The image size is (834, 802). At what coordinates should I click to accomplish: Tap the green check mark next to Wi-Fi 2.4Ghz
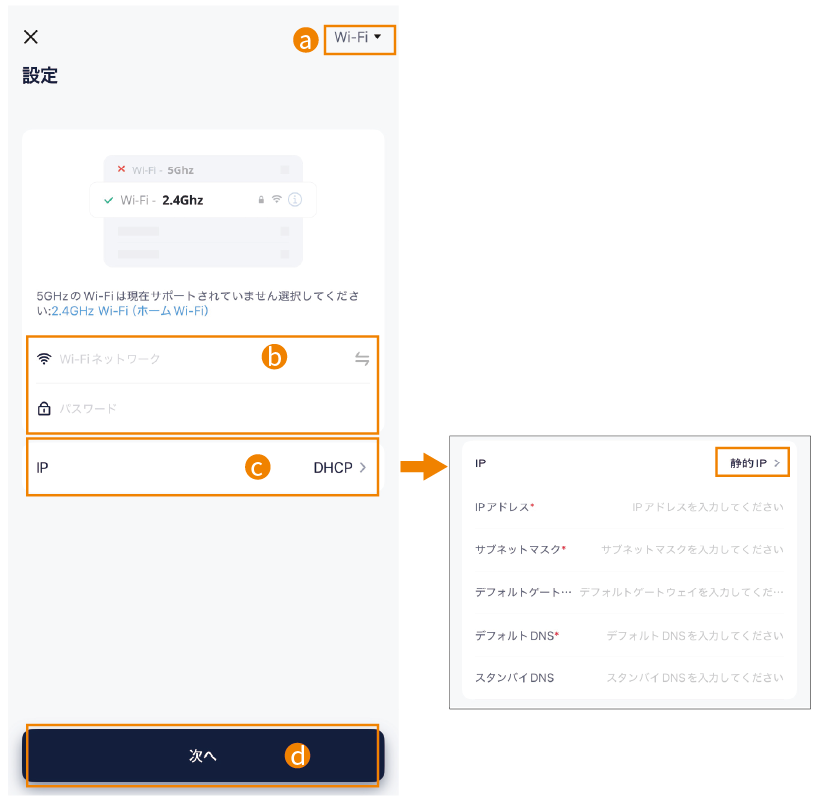pos(107,200)
